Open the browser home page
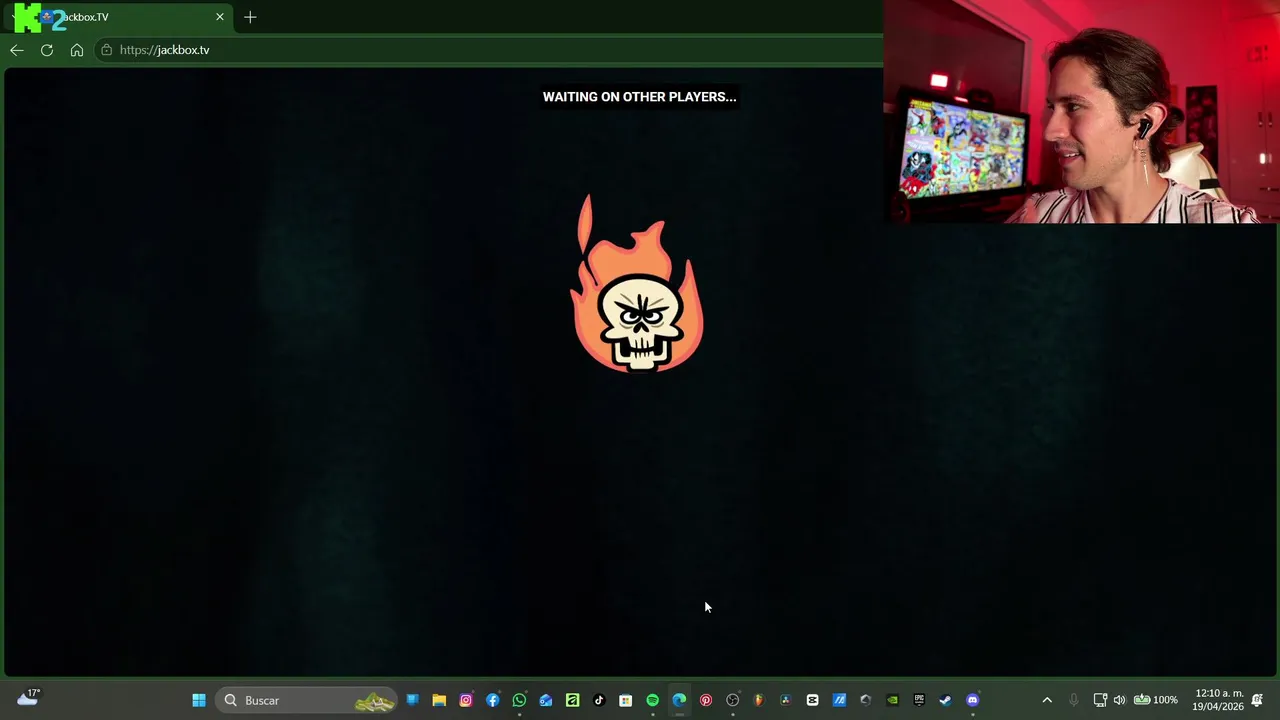 pos(77,50)
